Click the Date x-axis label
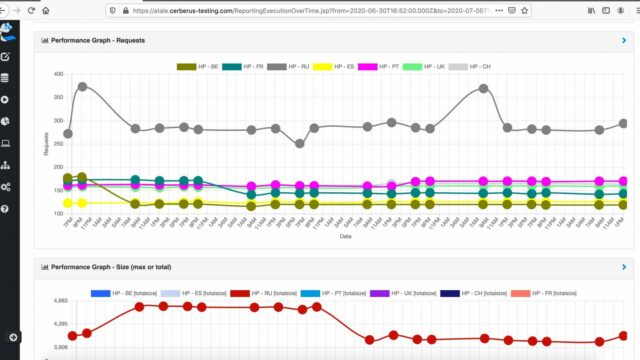The width and height of the screenshot is (640, 360). [345, 236]
